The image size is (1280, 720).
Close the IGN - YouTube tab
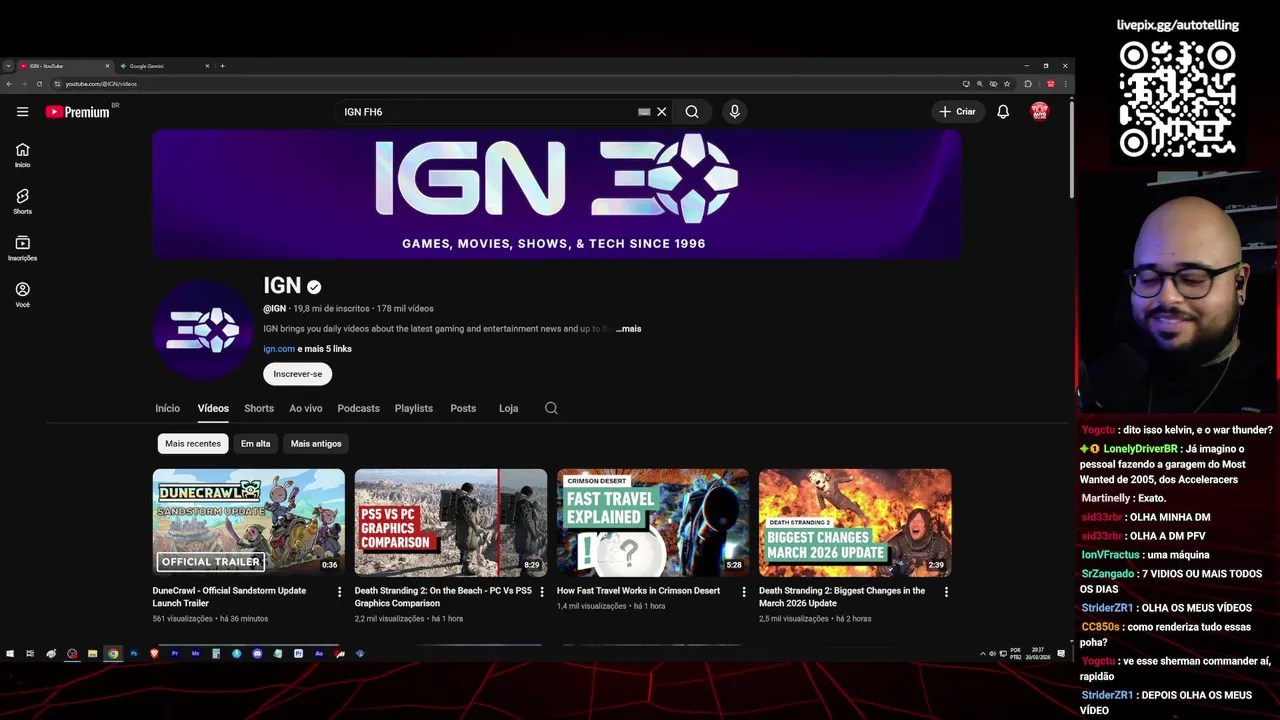(107, 66)
